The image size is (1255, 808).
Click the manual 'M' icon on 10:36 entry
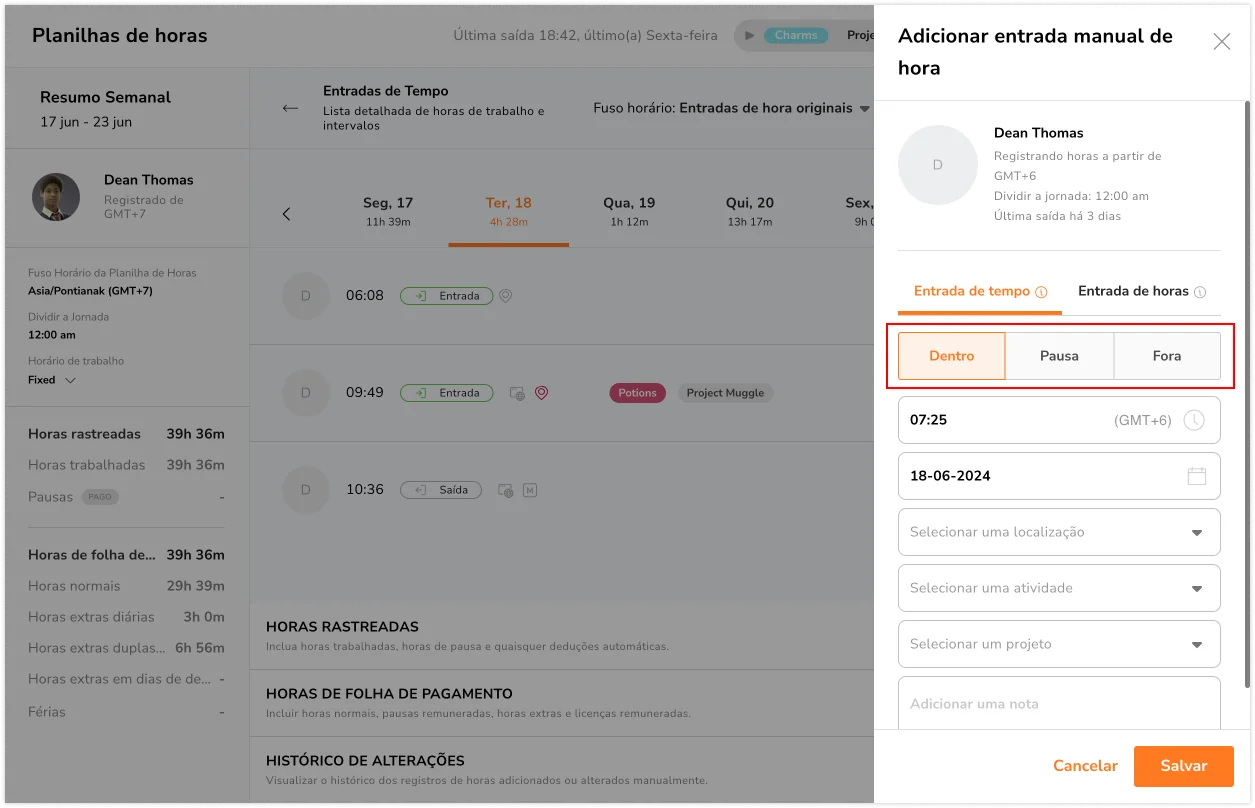coord(530,490)
